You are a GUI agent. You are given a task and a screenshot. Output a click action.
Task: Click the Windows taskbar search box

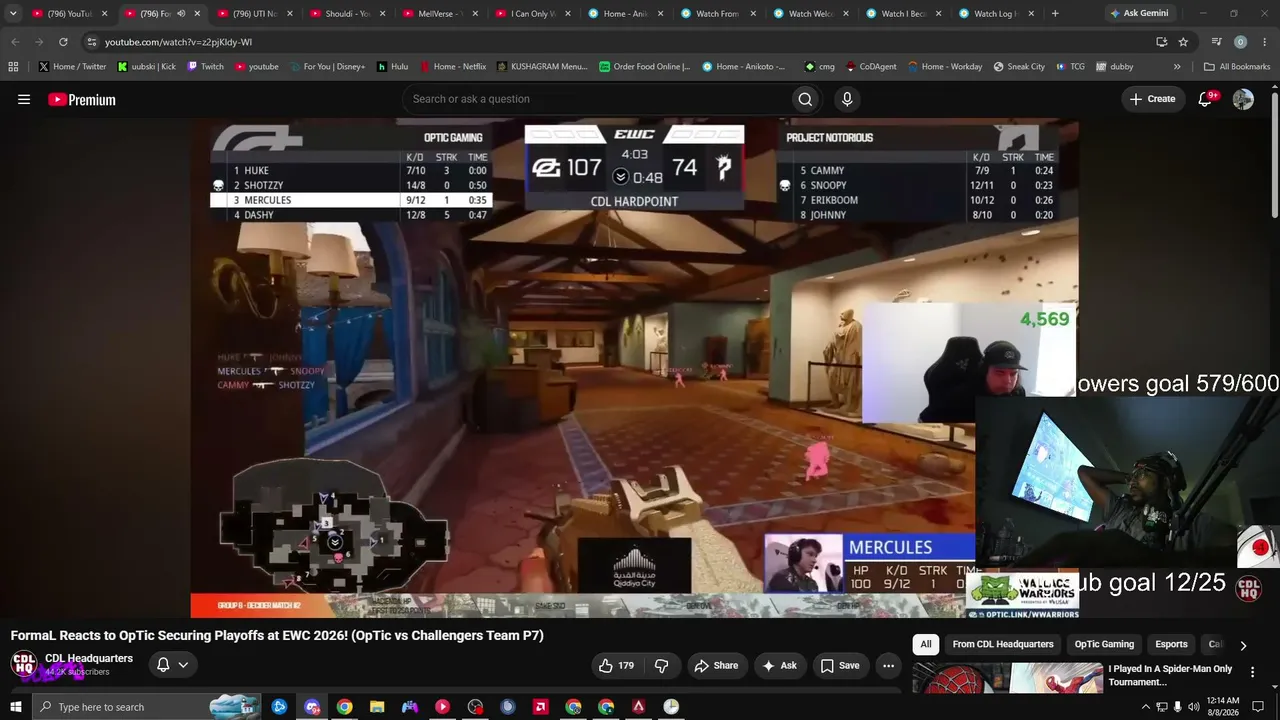(x=146, y=707)
